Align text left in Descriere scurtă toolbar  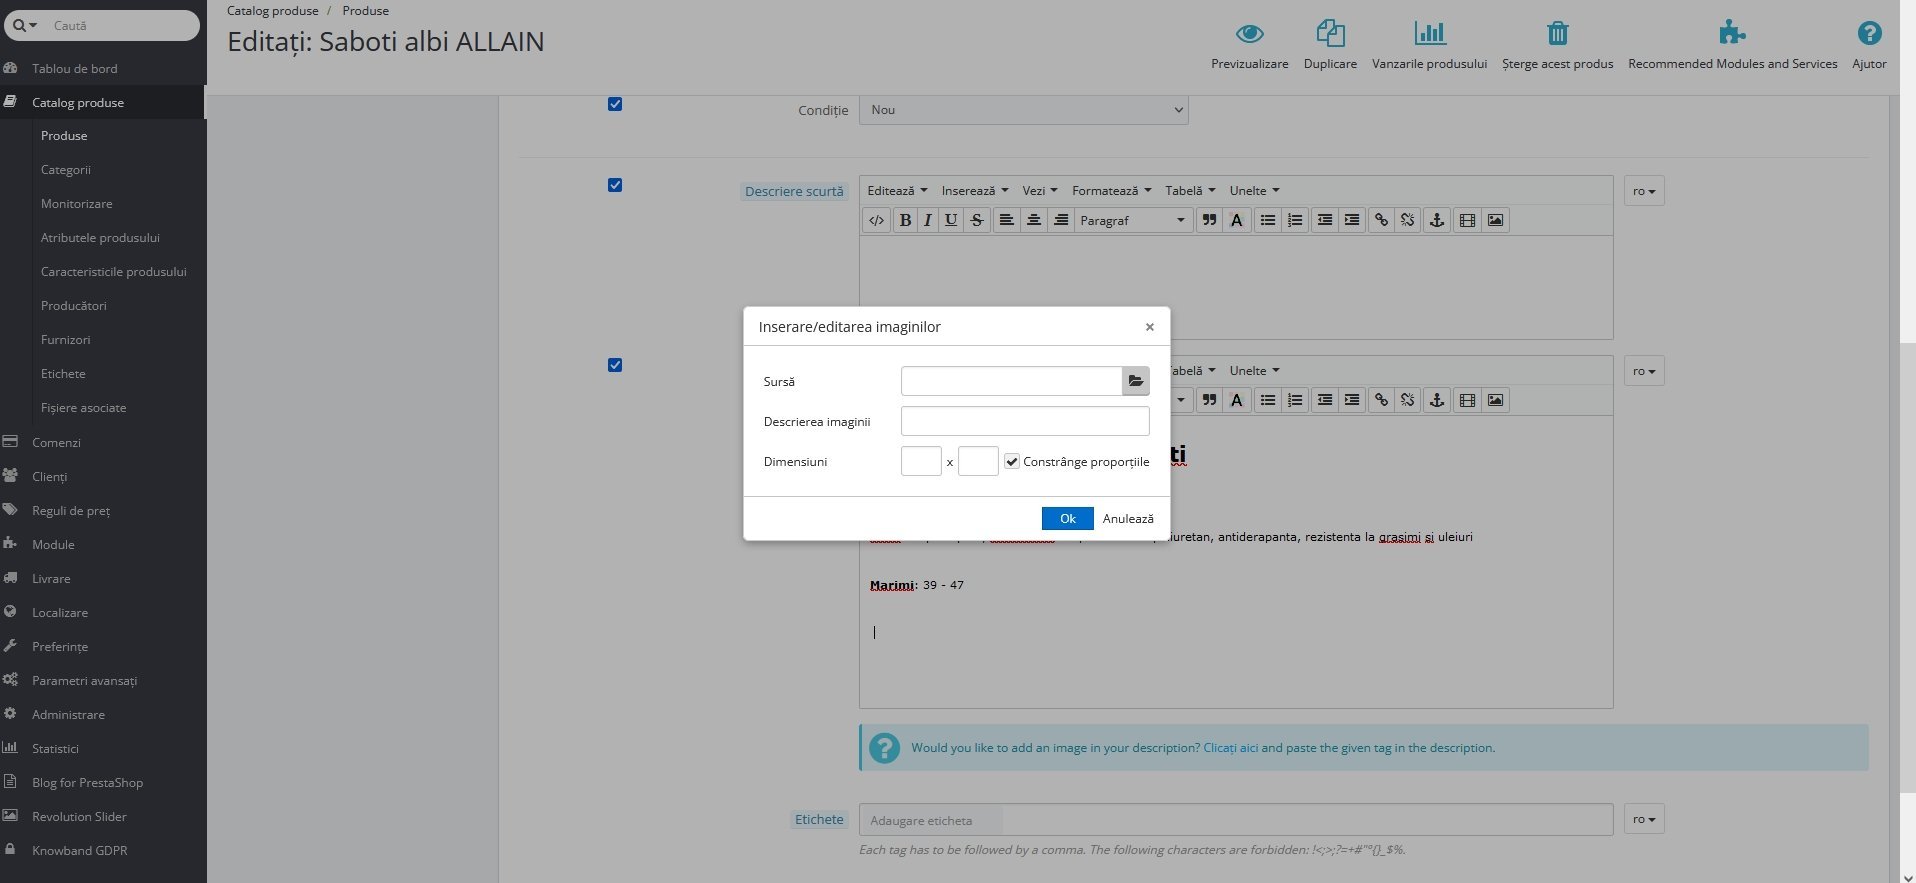[1007, 220]
